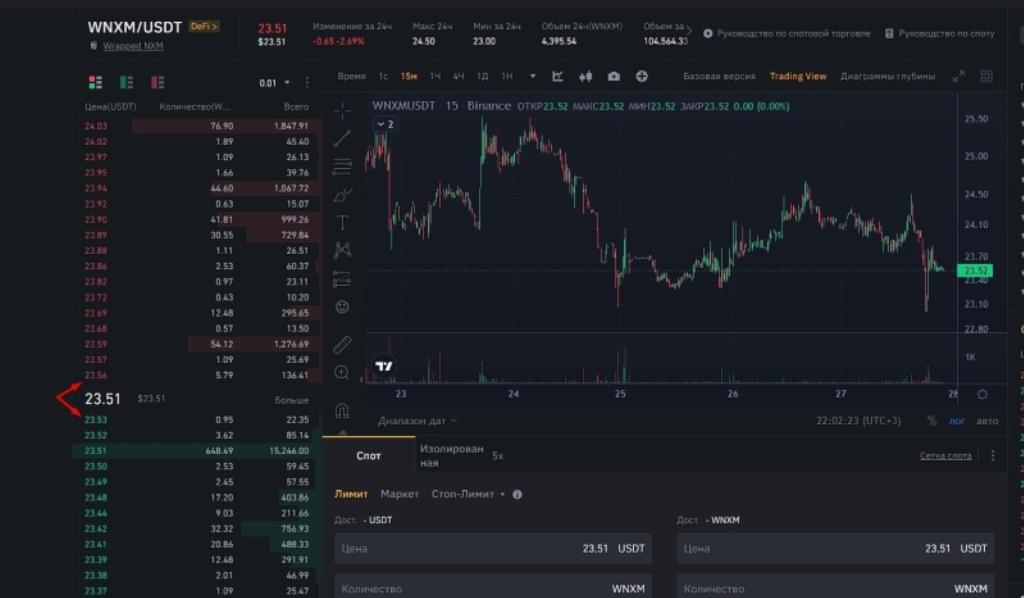The height and width of the screenshot is (598, 1024).
Task: Open the Wrapped NXM link
Action: coord(133,46)
